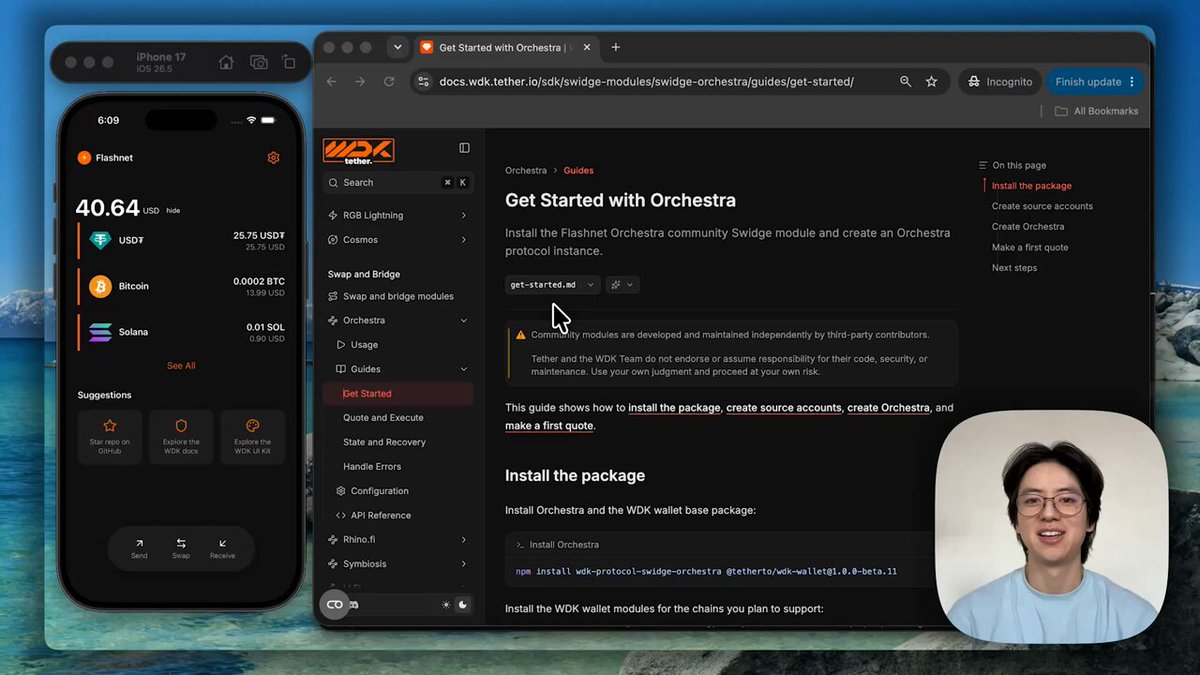1200x675 pixels.
Task: Jump to Create Orchestra on this page
Action: pyautogui.click(x=1028, y=227)
